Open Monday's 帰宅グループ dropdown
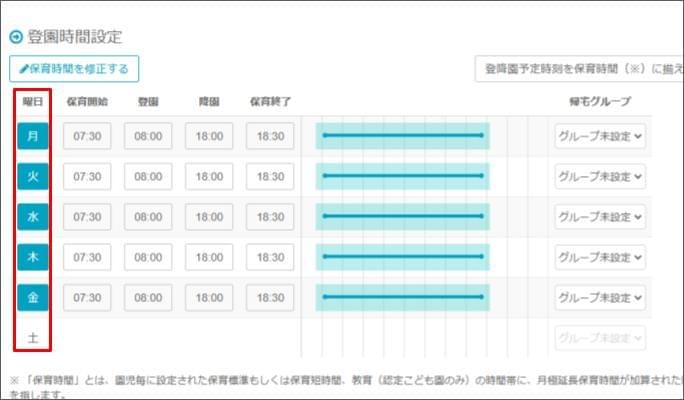684x400 pixels. click(x=600, y=136)
